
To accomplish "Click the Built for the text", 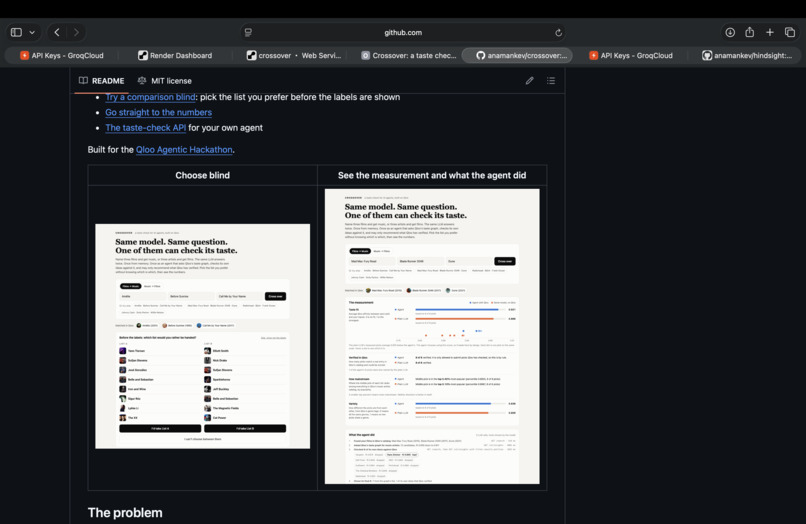I will coord(111,150).
